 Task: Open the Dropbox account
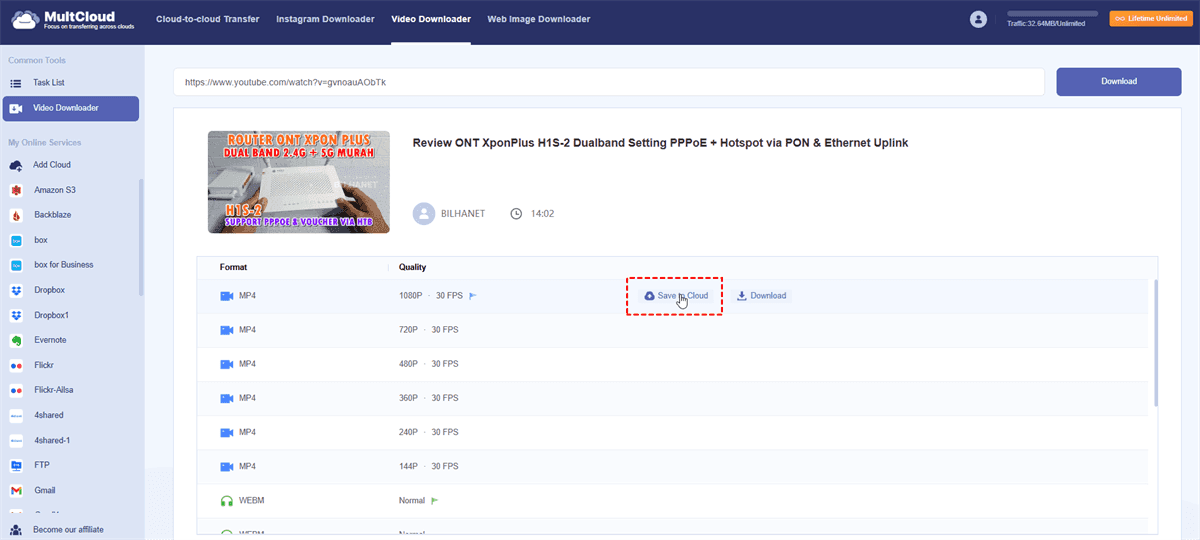click(x=49, y=290)
